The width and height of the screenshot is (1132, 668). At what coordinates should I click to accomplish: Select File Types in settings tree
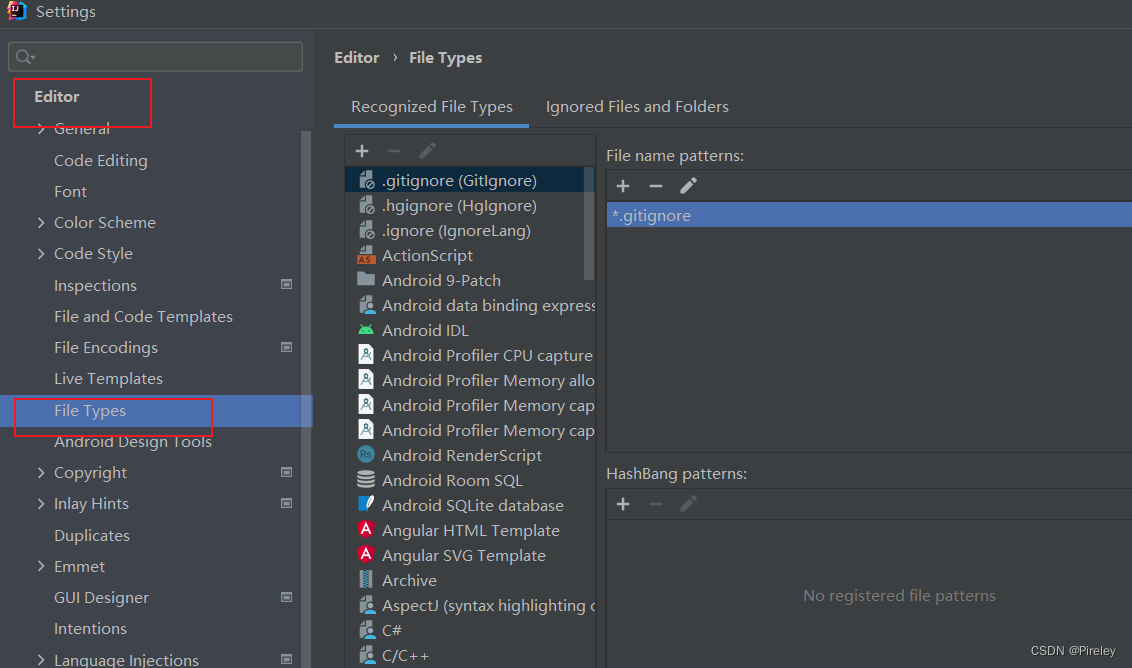point(156,410)
